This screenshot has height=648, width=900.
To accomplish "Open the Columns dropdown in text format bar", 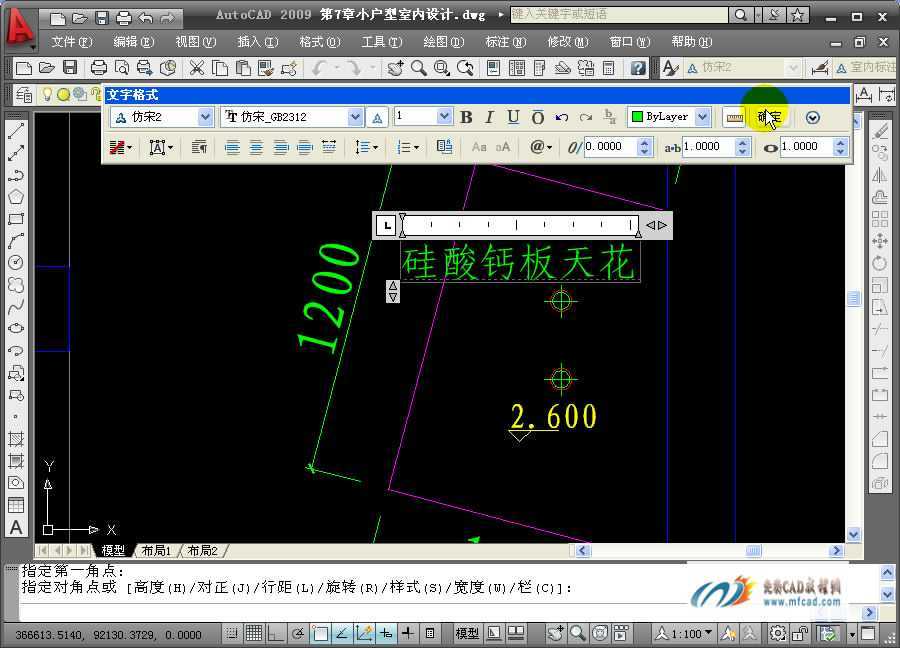I will click(x=121, y=148).
